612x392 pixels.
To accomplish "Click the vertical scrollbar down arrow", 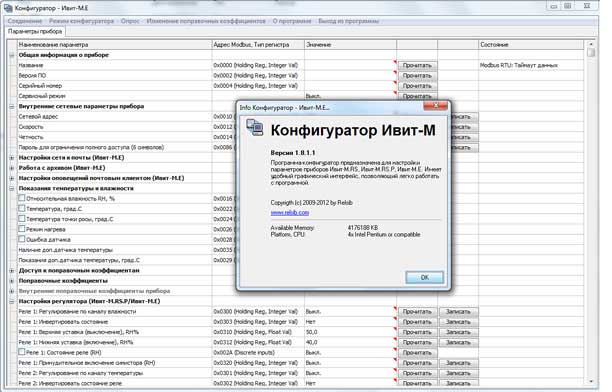I will point(591,381).
